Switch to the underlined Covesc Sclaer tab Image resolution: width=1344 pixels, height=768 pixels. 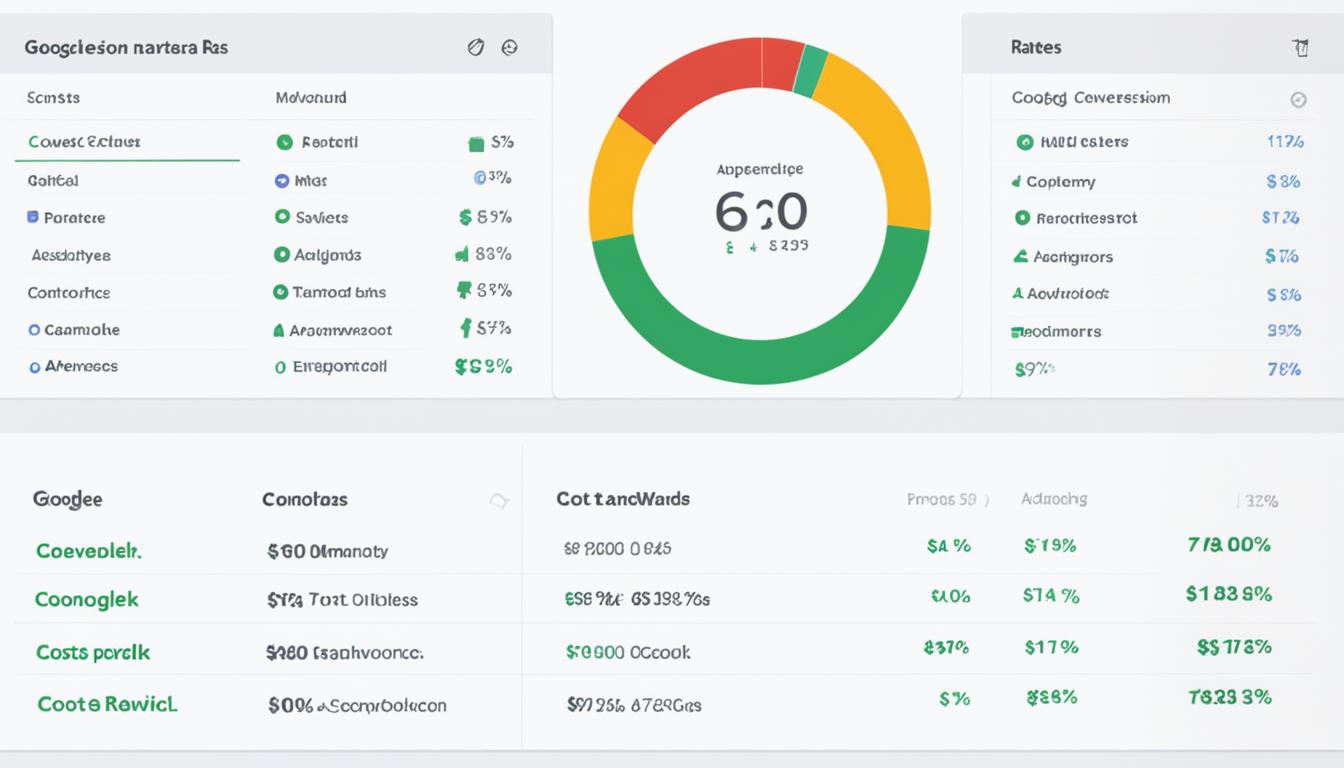coord(85,142)
